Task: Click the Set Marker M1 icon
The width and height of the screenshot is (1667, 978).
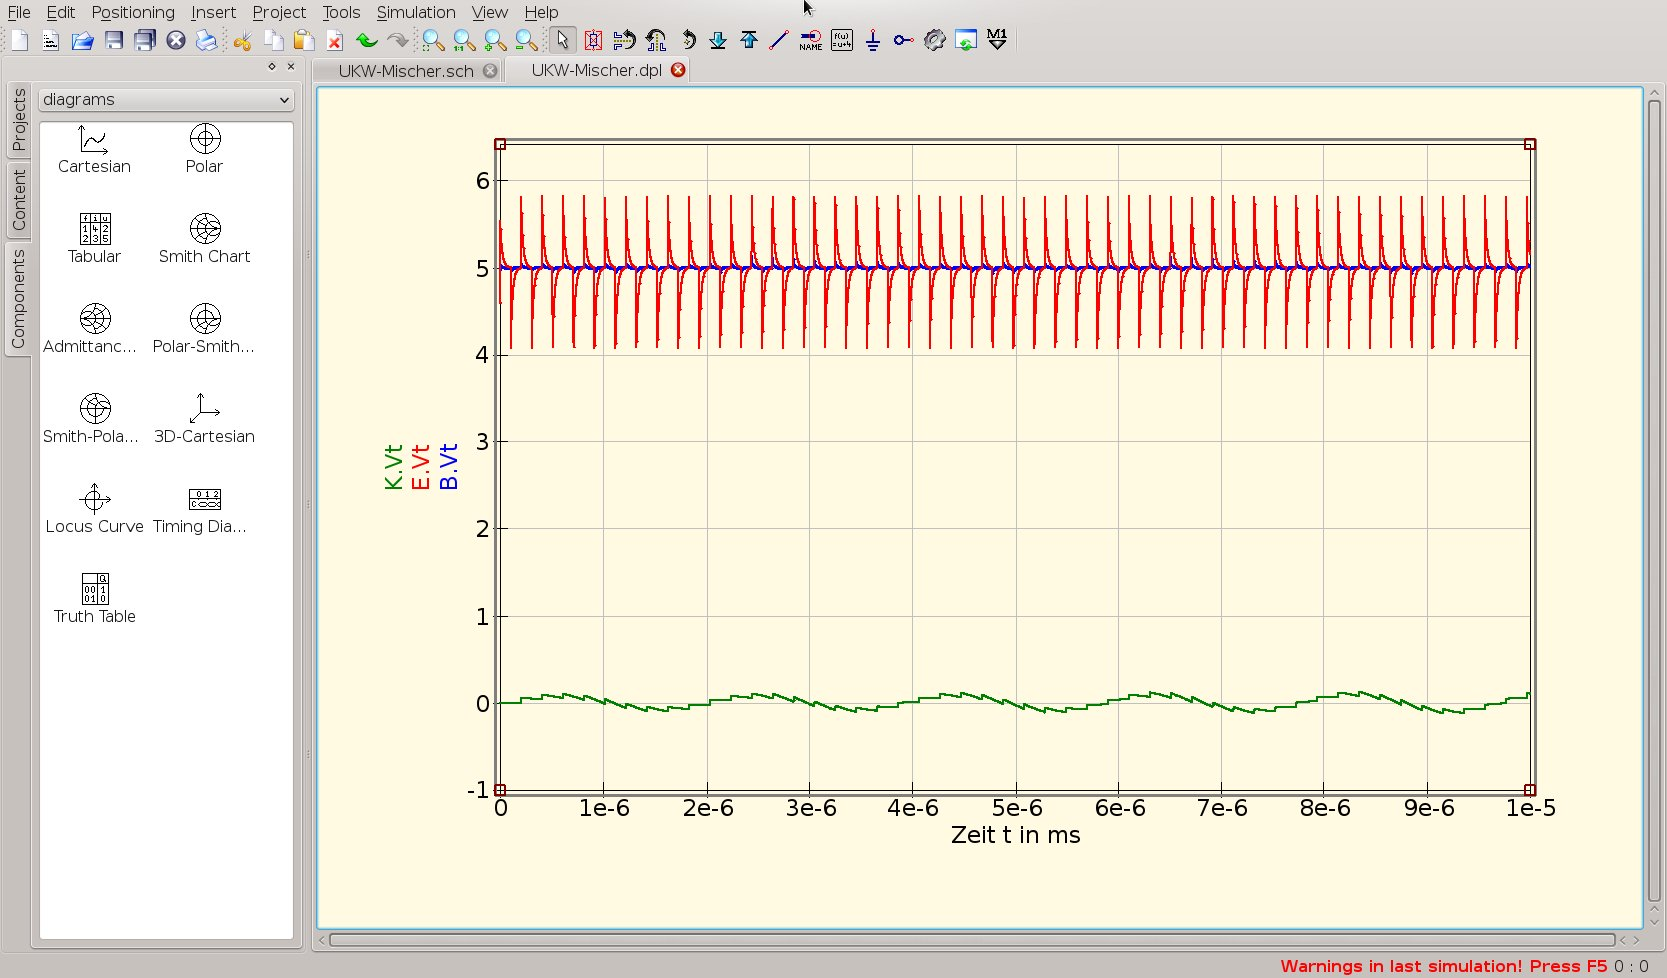Action: click(997, 40)
